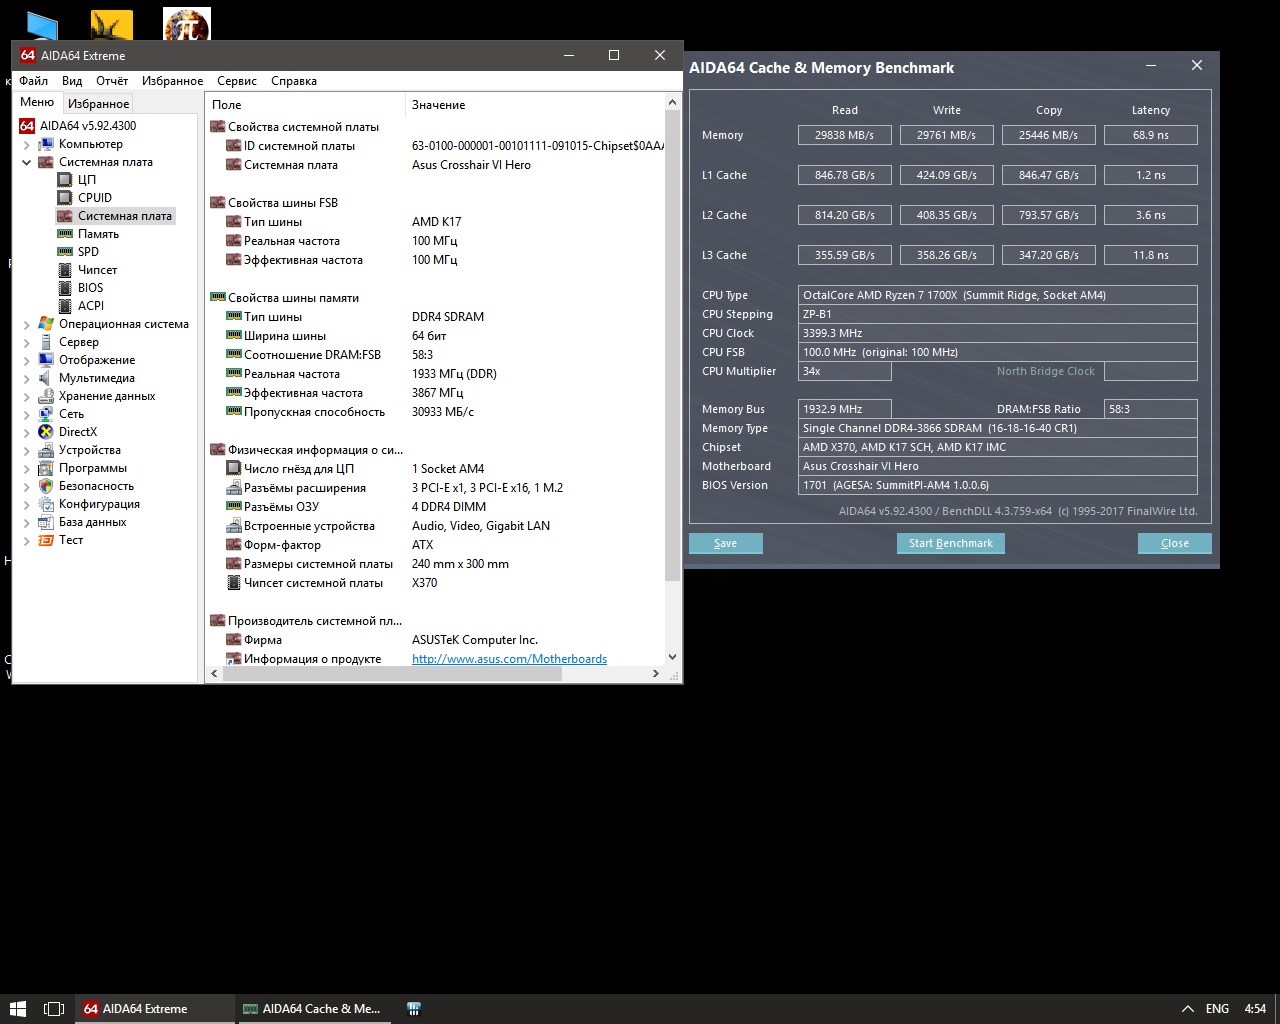Viewport: 1280px width, 1024px height.
Task: Expand the Компьютер tree node
Action: [x=26, y=144]
